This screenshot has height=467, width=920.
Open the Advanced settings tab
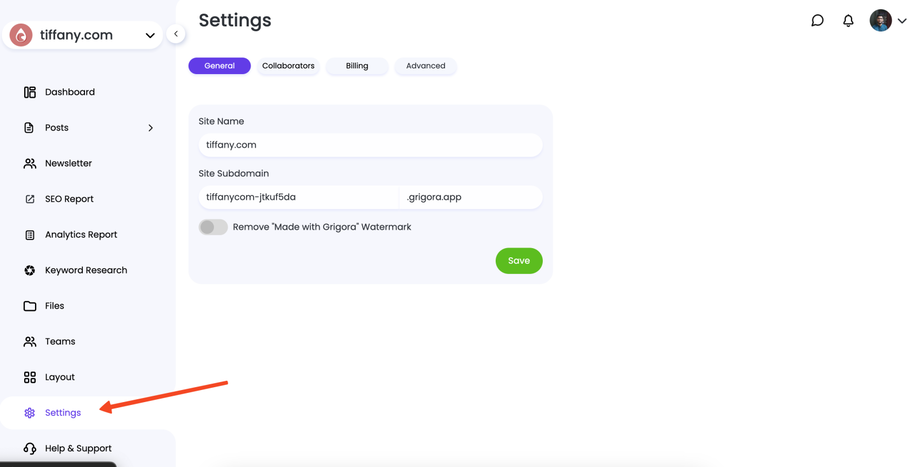[425, 66]
